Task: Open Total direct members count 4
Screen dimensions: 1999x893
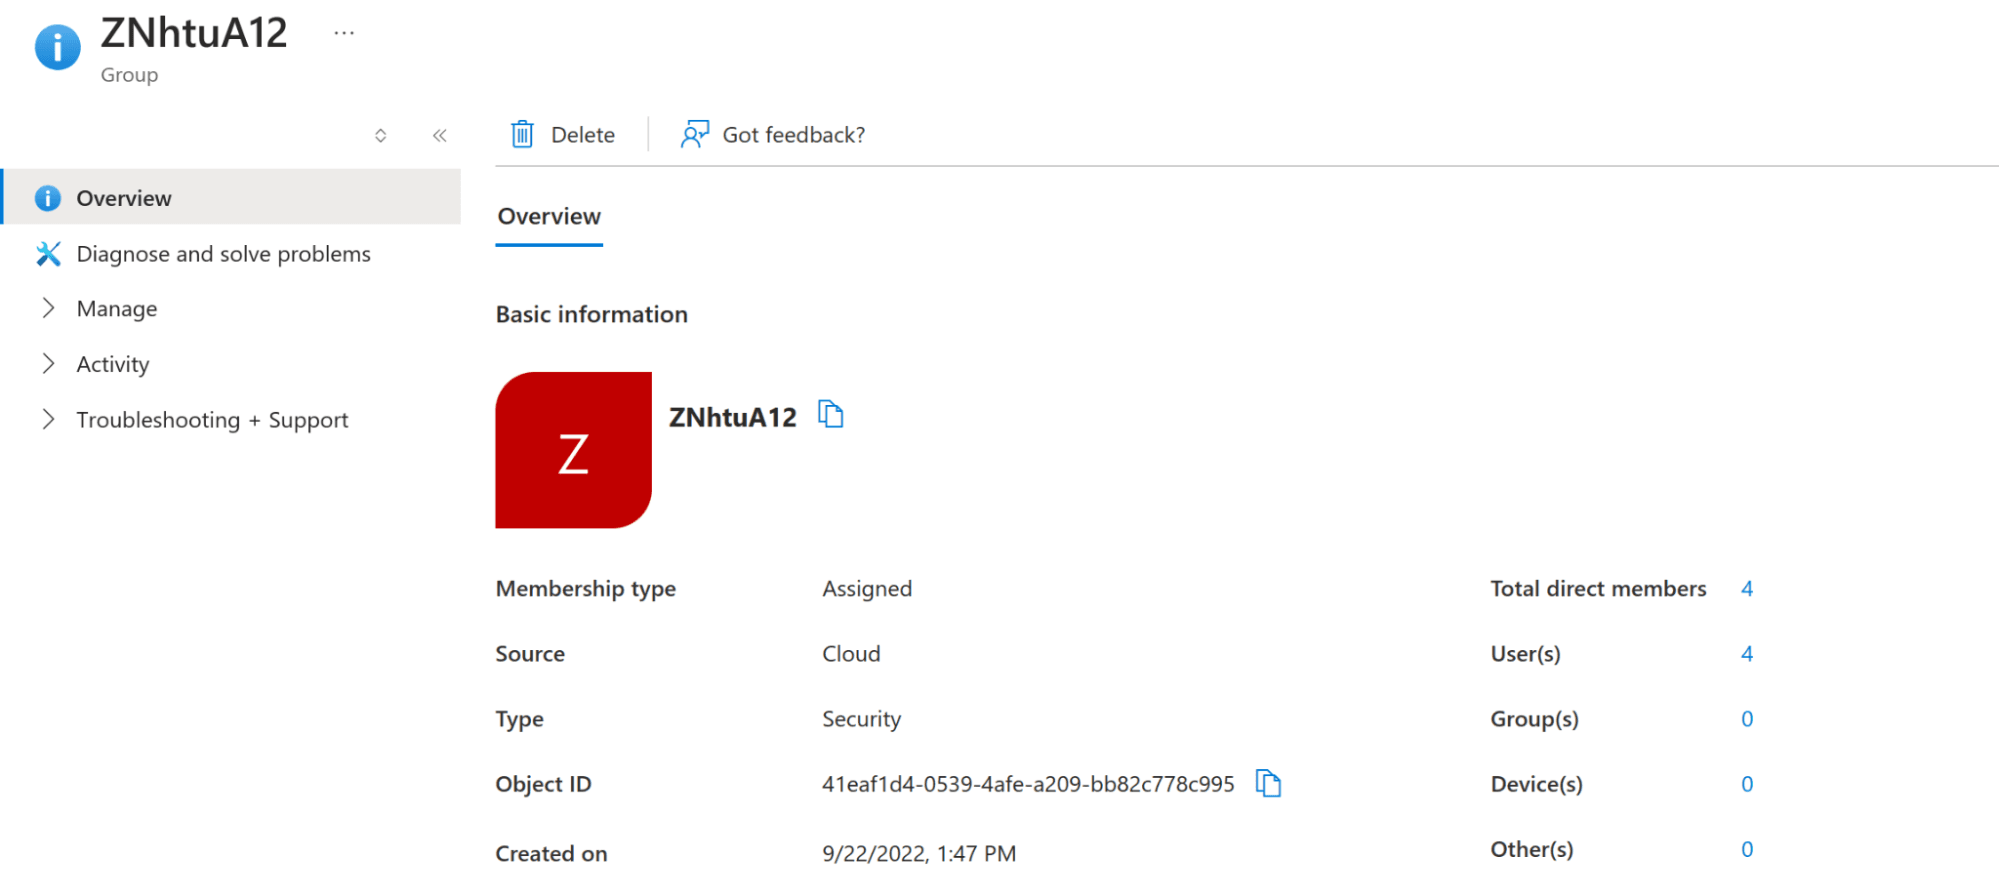Action: point(1747,589)
